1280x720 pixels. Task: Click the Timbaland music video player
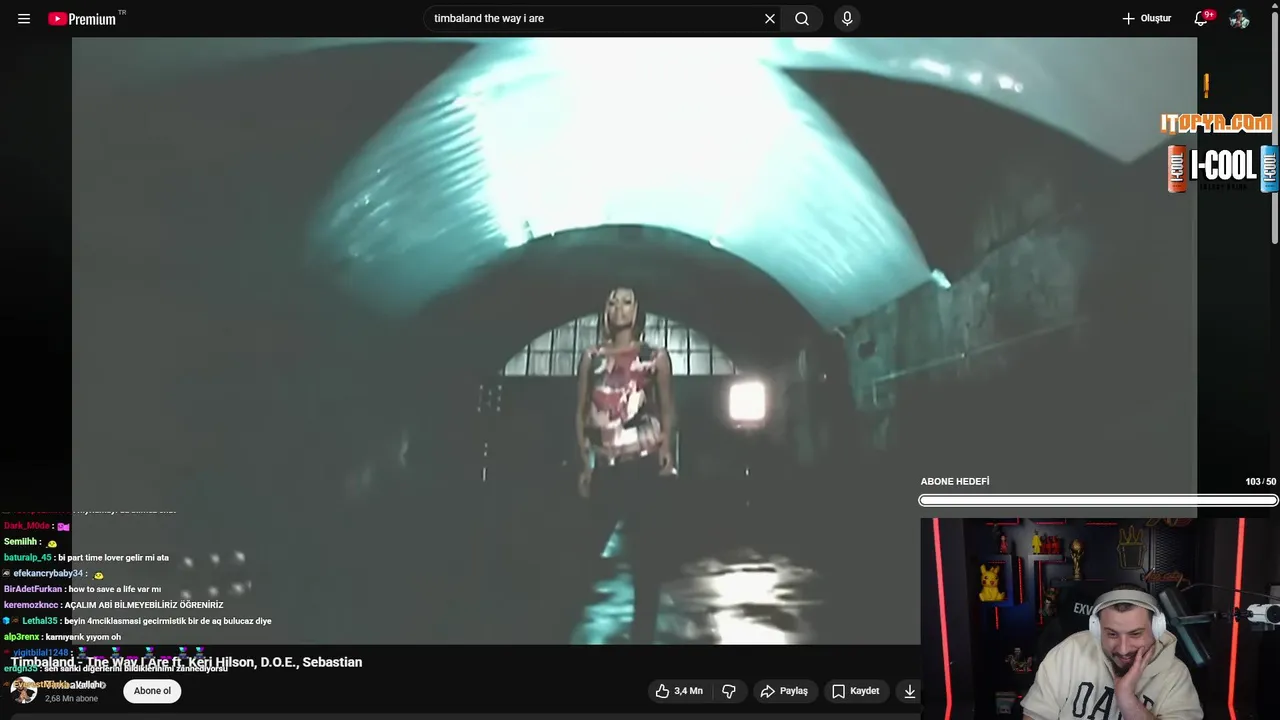pyautogui.click(x=634, y=340)
